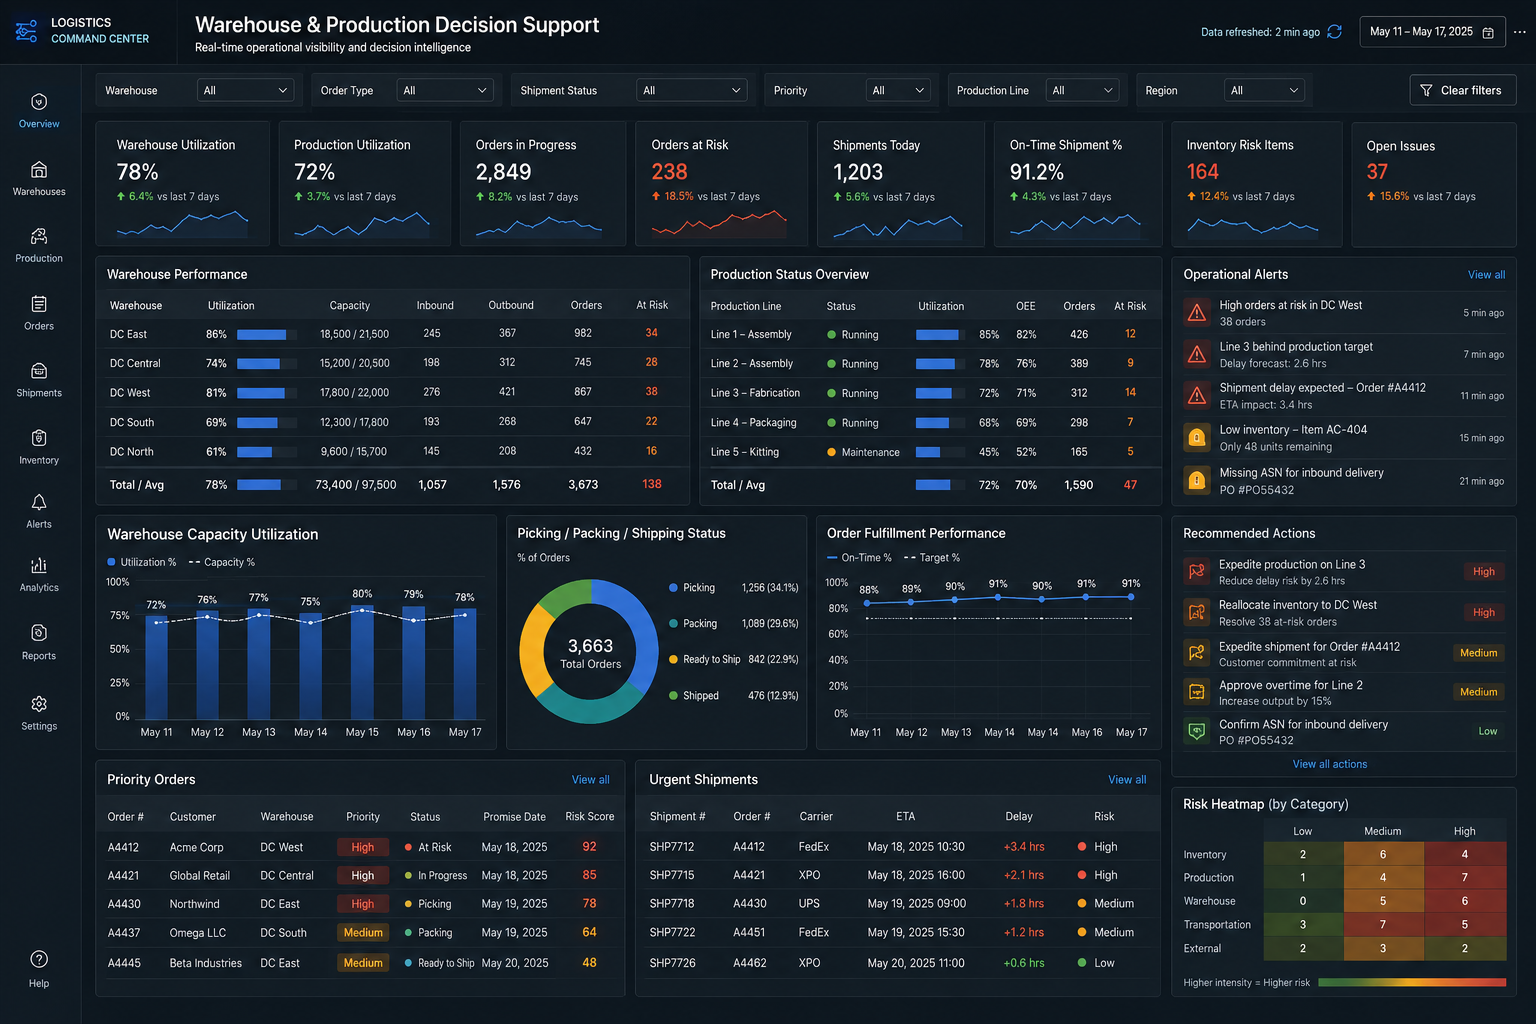This screenshot has height=1024, width=1536.
Task: Toggle On-Time % legend in fulfillment chart
Action: (859, 558)
